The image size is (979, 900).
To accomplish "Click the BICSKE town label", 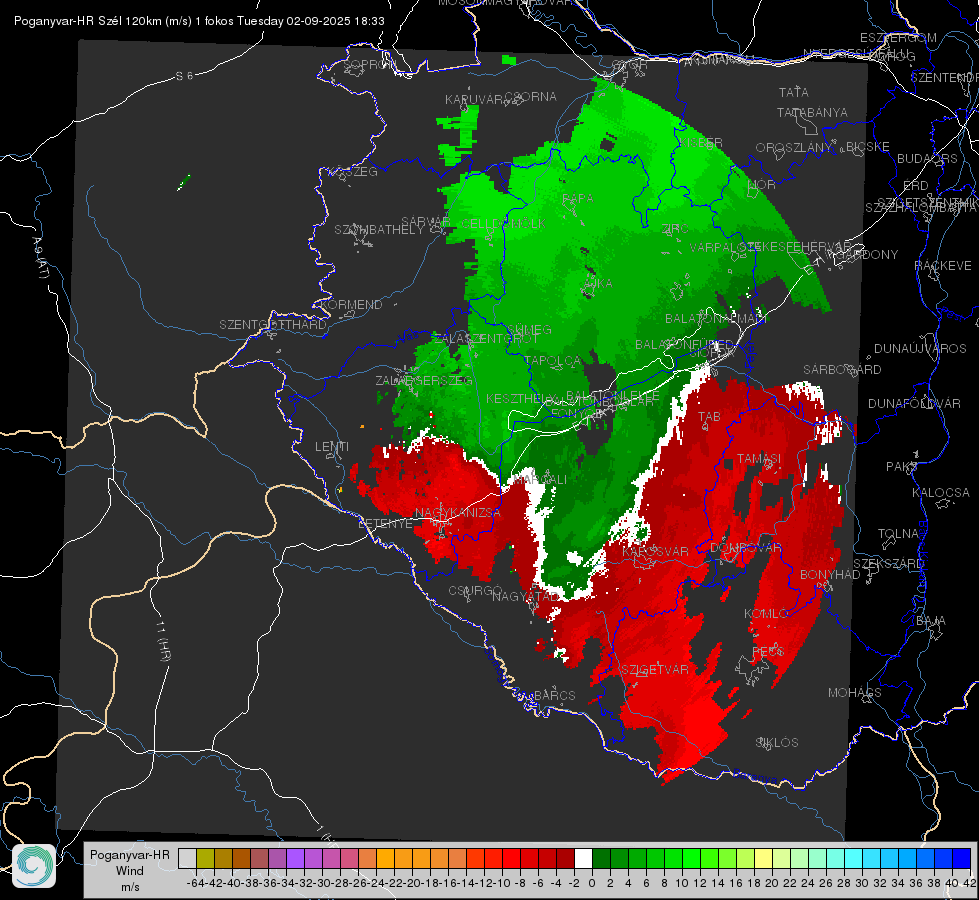I will 868,147.
